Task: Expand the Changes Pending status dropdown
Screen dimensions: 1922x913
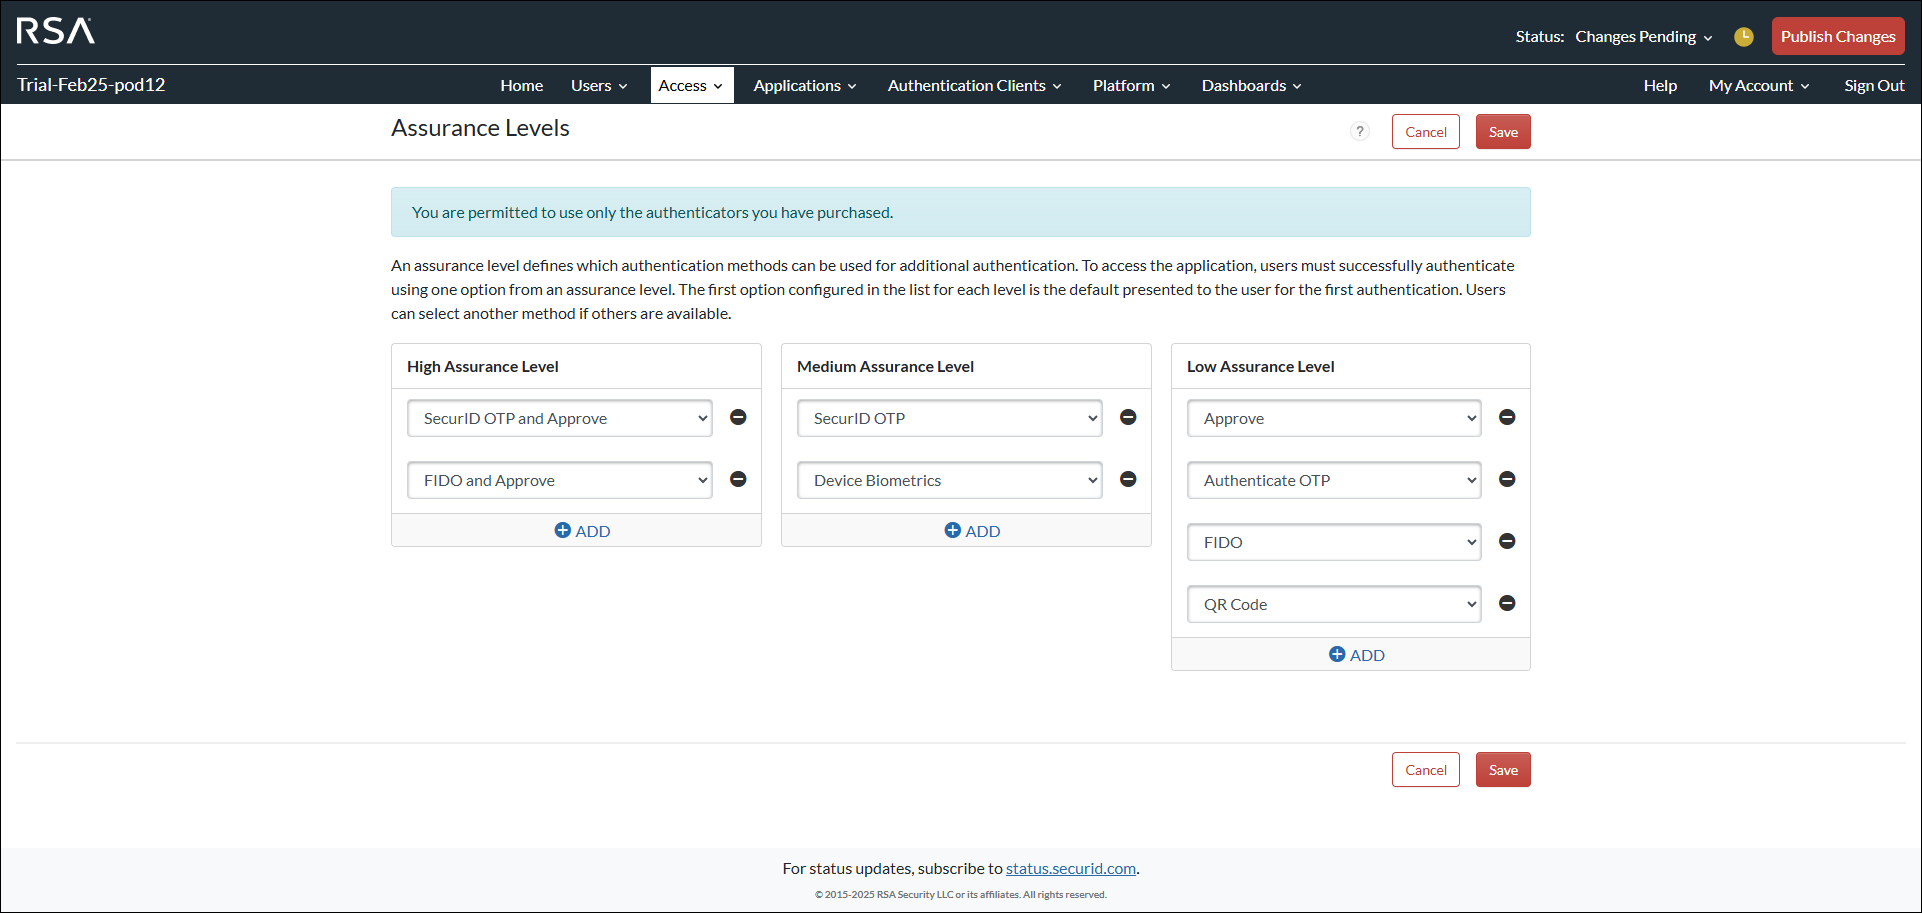Action: point(1643,37)
